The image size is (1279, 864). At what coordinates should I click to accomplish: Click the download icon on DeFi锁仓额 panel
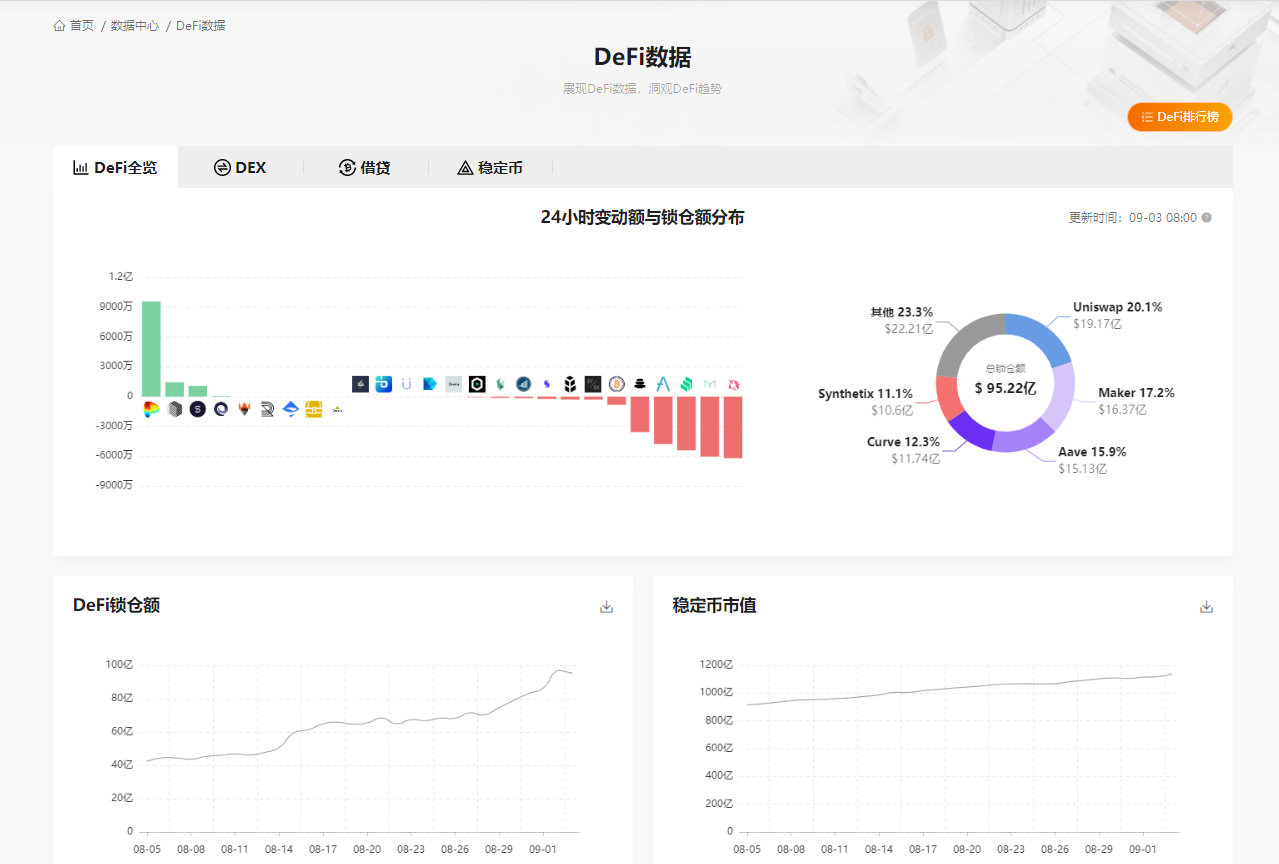click(606, 606)
